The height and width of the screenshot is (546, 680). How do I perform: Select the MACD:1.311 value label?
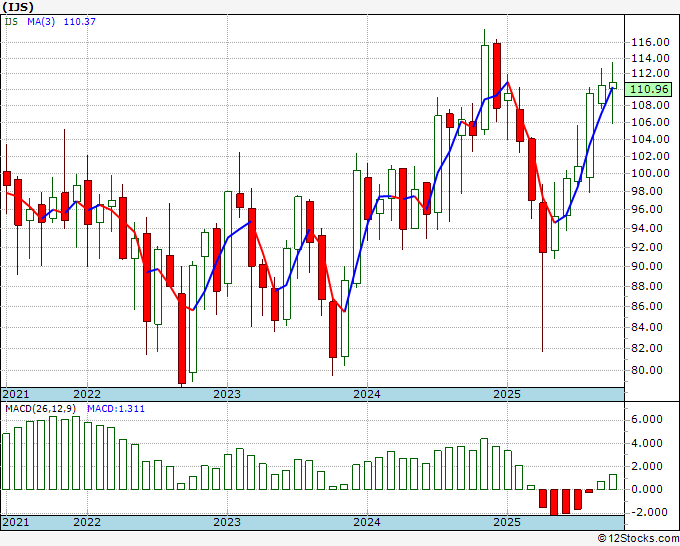click(x=116, y=409)
